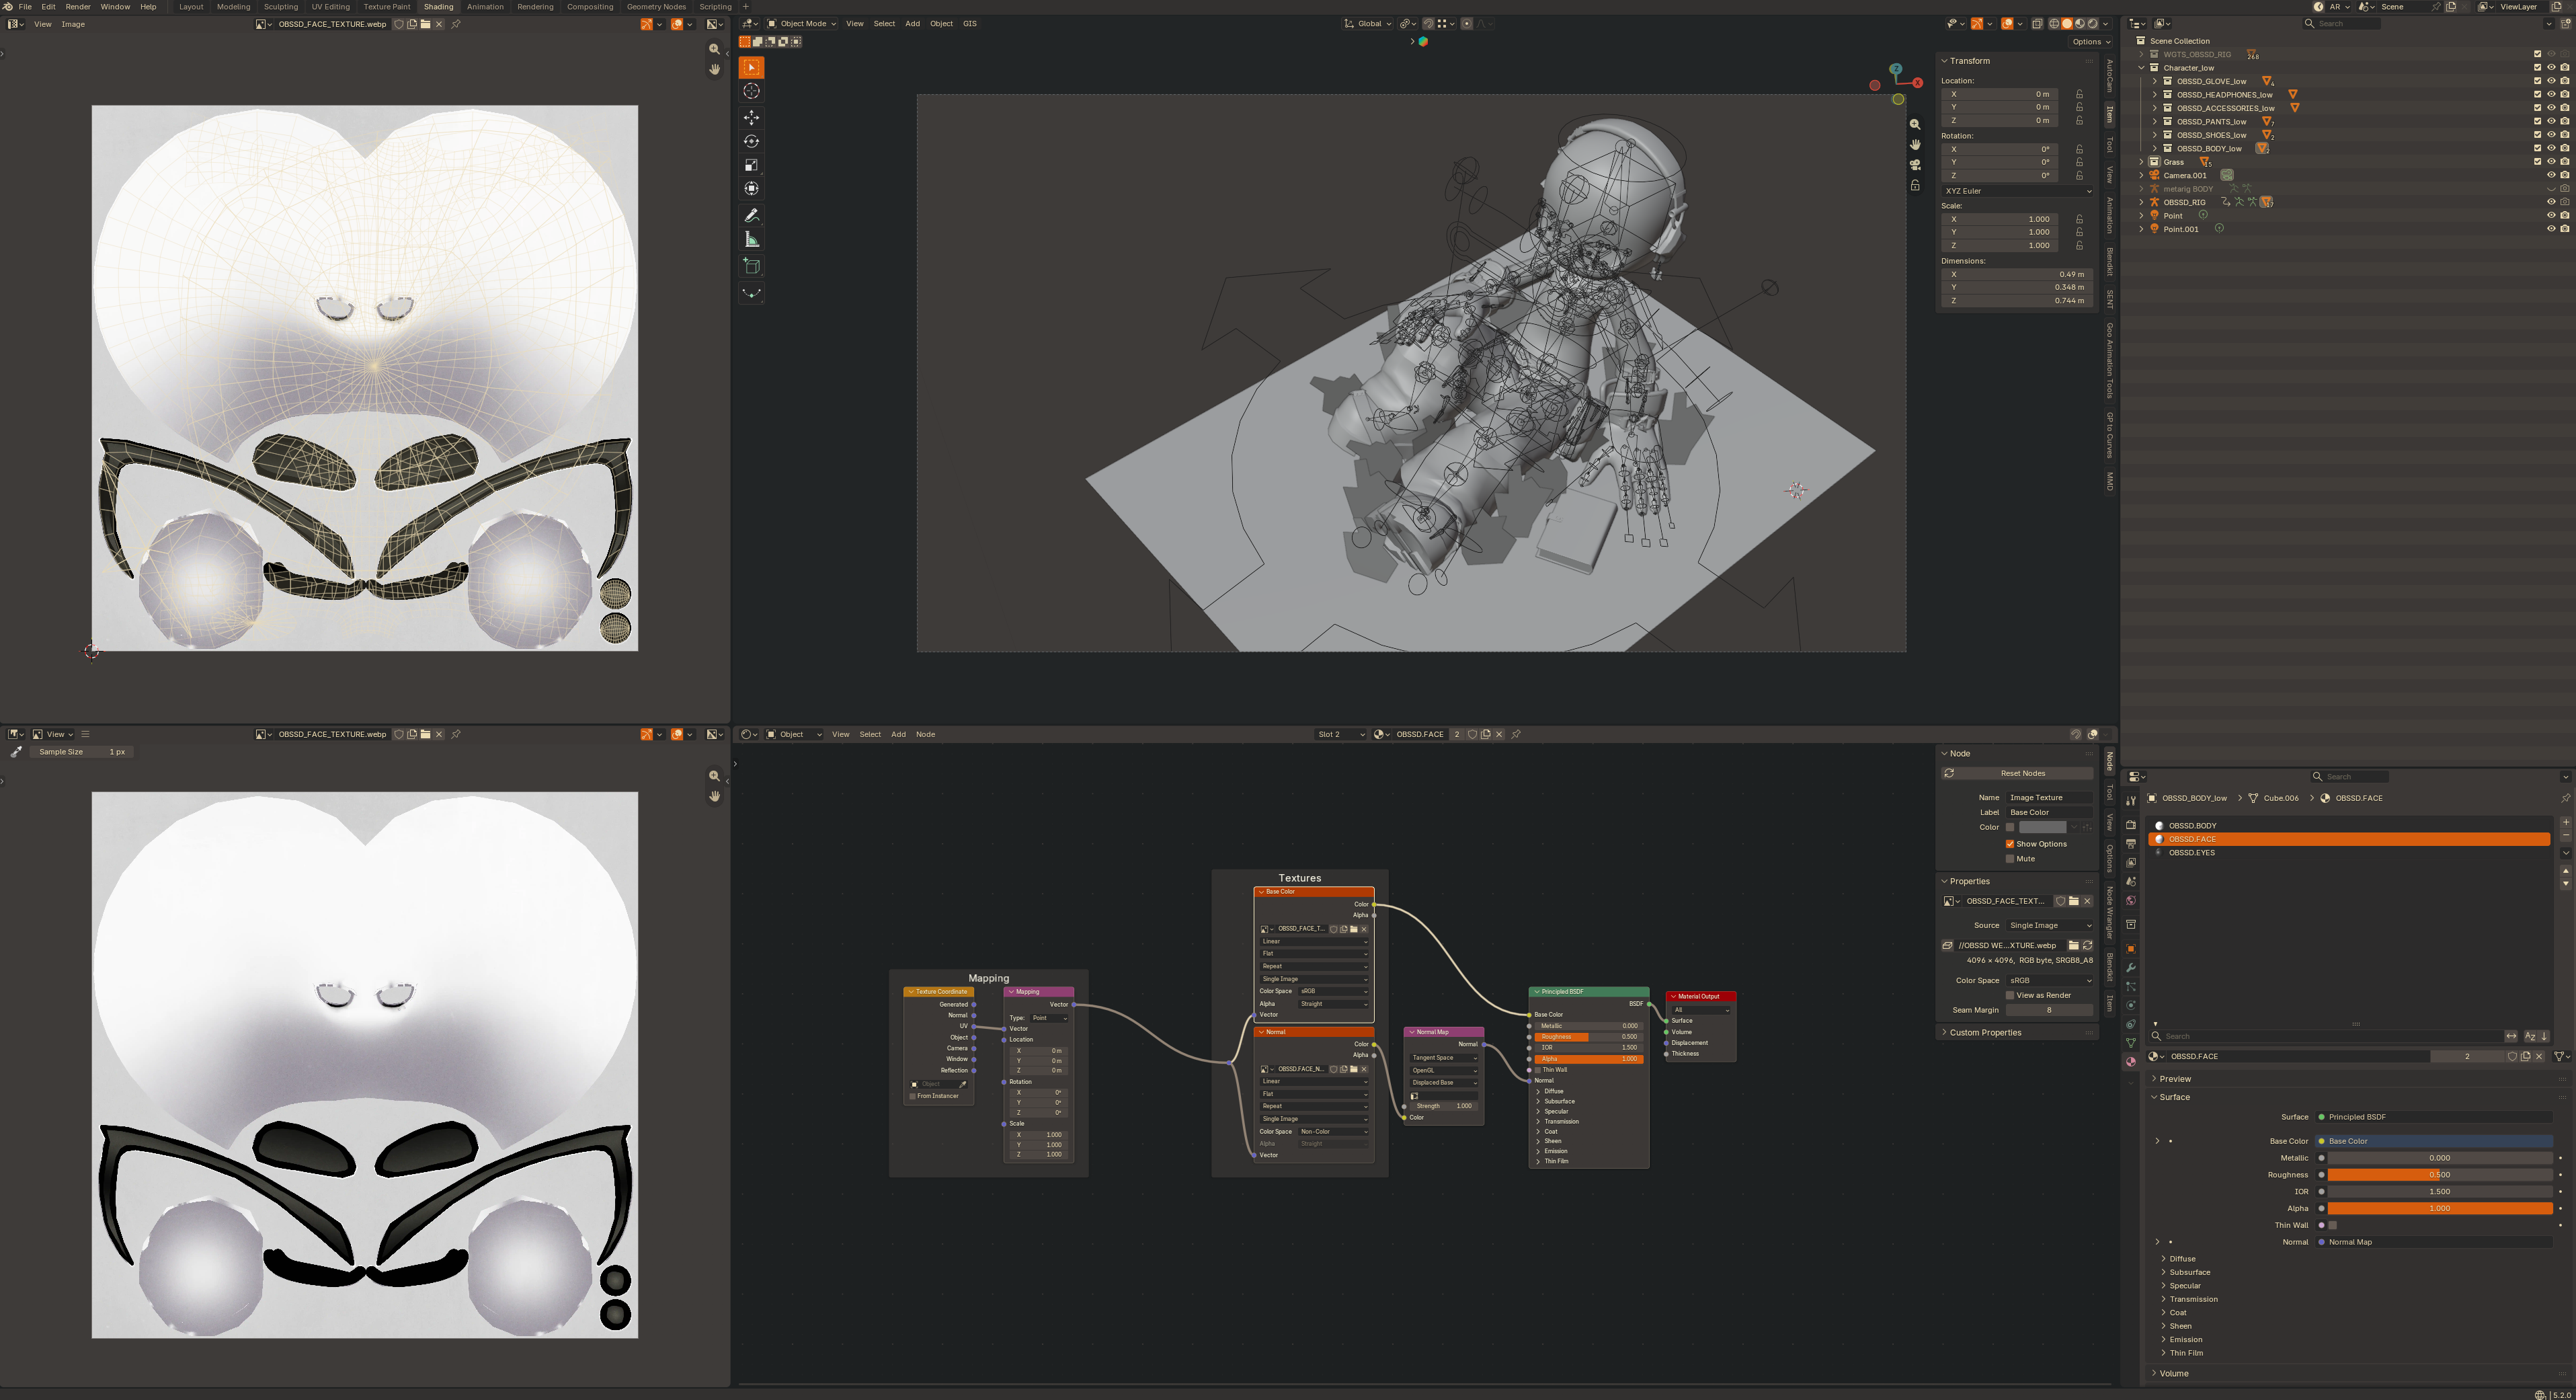Hide Grass collection via eye icon
The width and height of the screenshot is (2576, 1400).
[x=2551, y=161]
